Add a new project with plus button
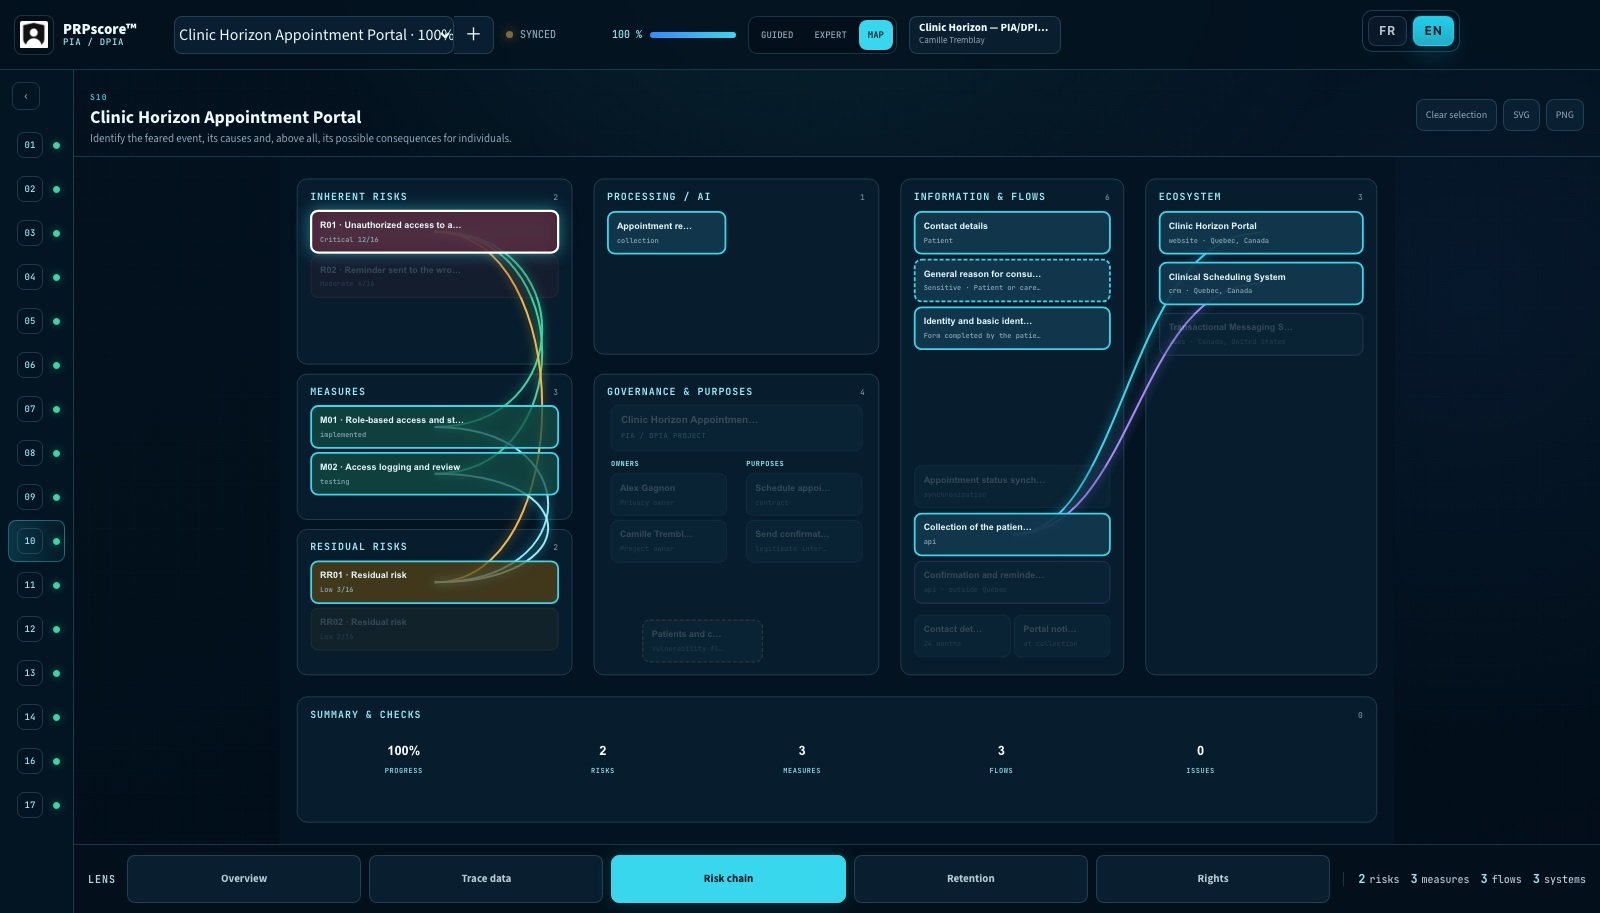This screenshot has height=913, width=1600. coord(474,35)
